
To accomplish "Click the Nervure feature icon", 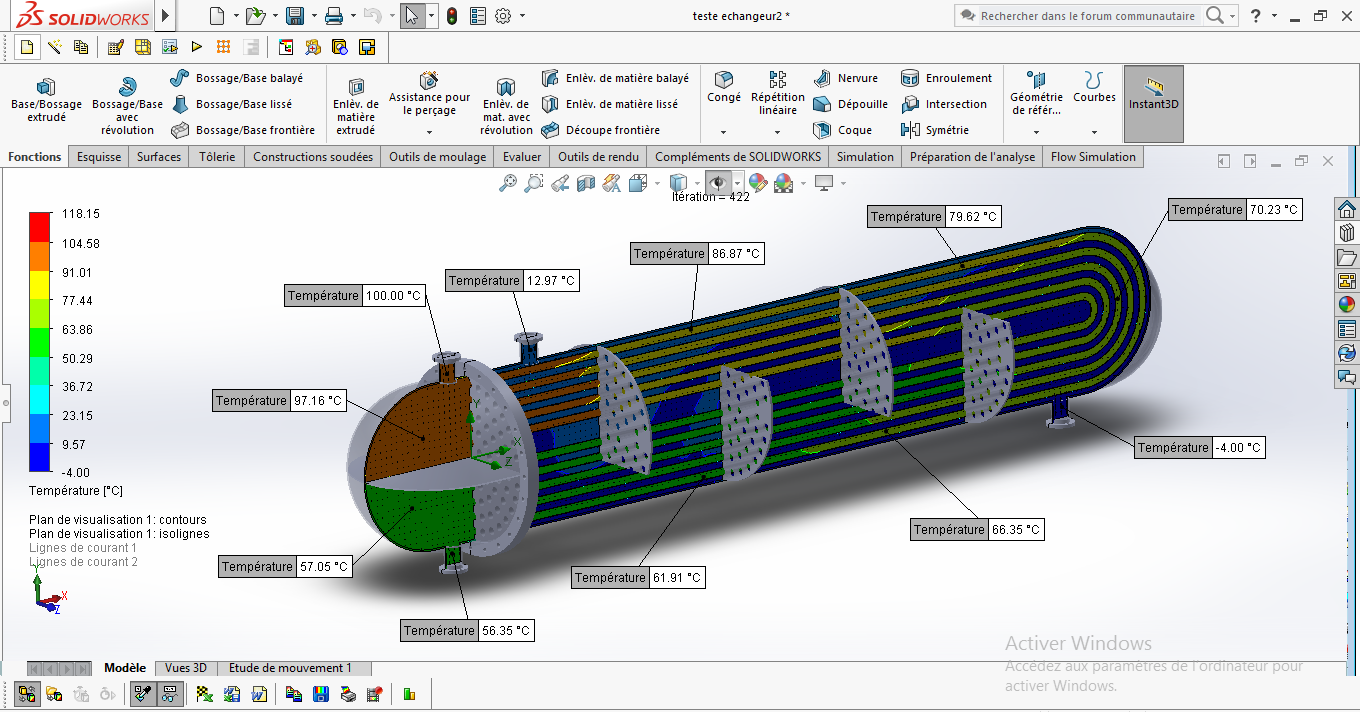I will (822, 78).
